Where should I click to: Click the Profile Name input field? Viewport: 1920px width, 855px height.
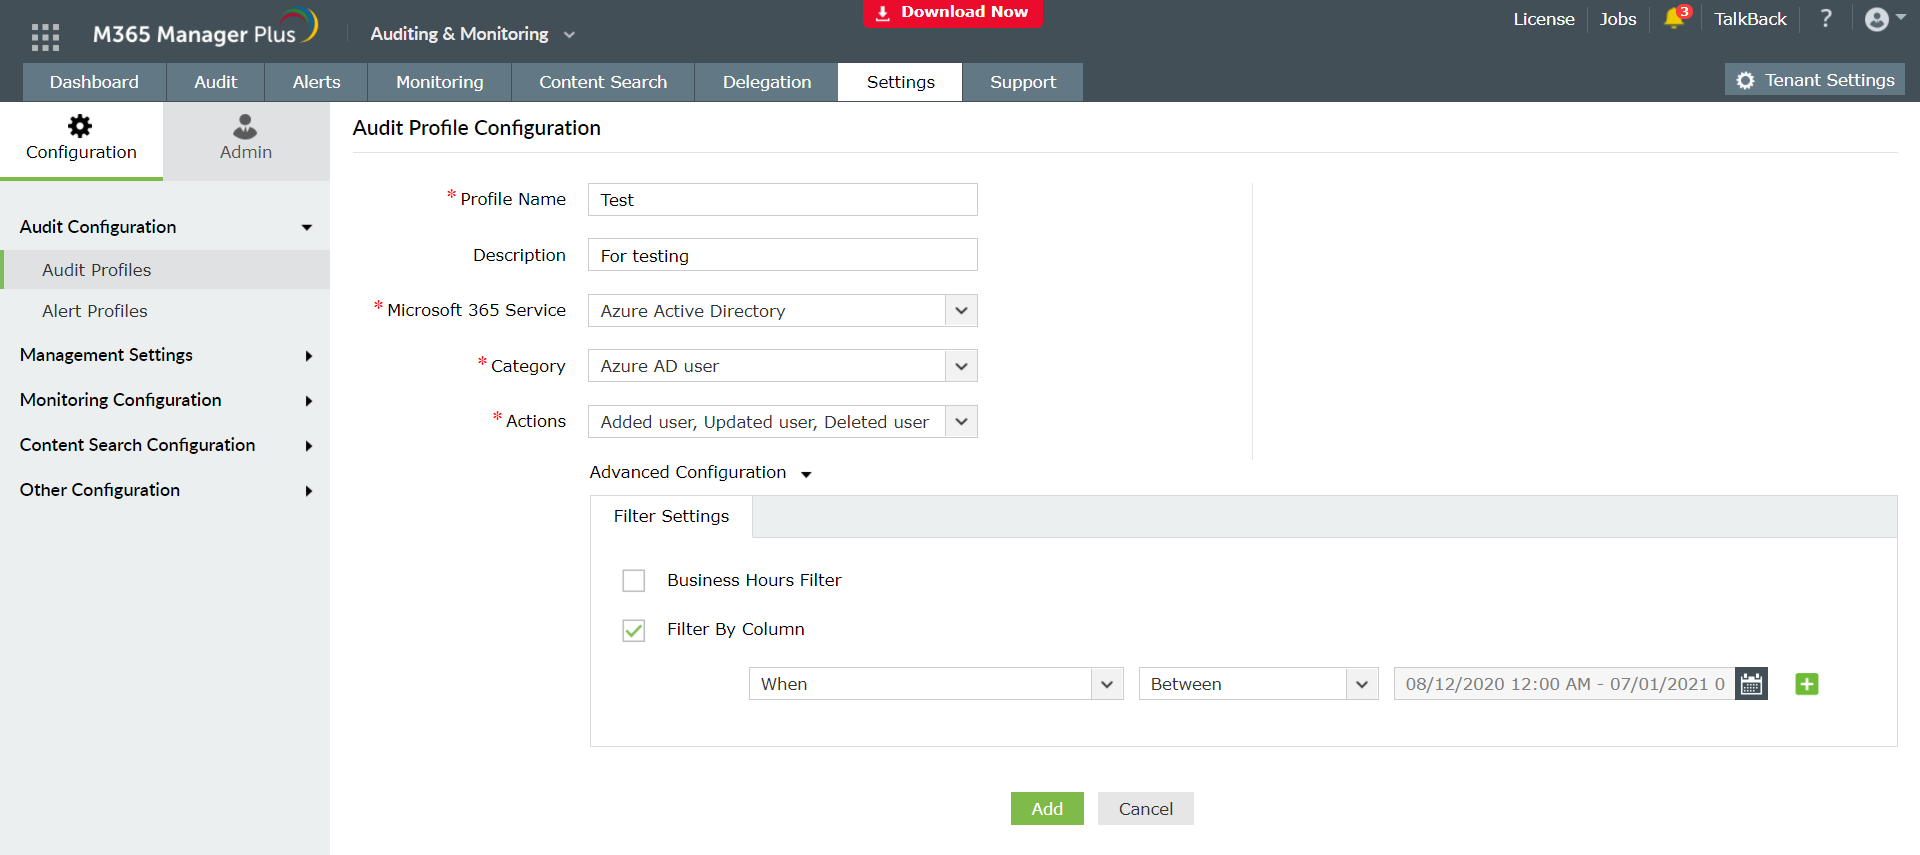click(x=782, y=200)
